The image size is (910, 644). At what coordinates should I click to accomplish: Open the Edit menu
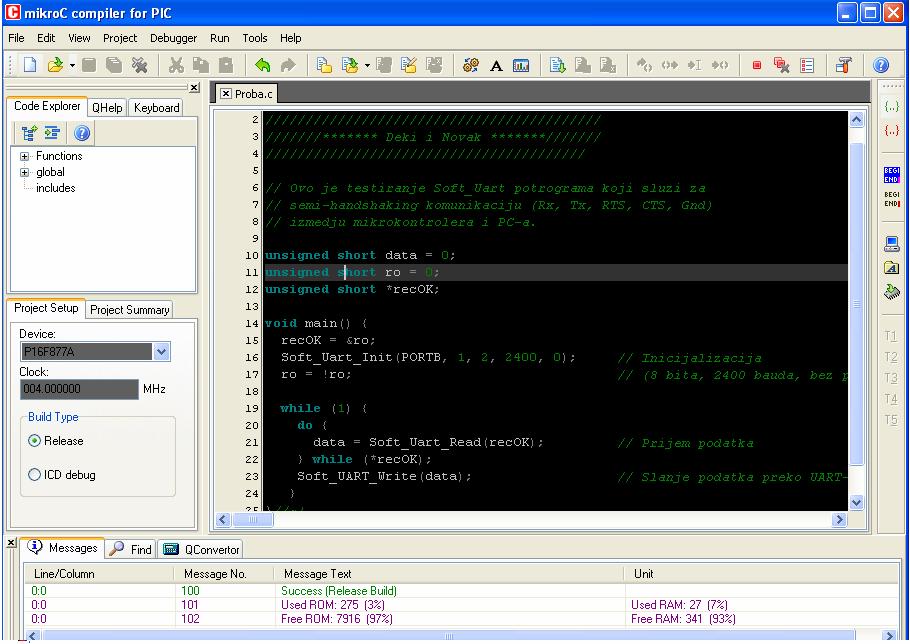point(46,38)
